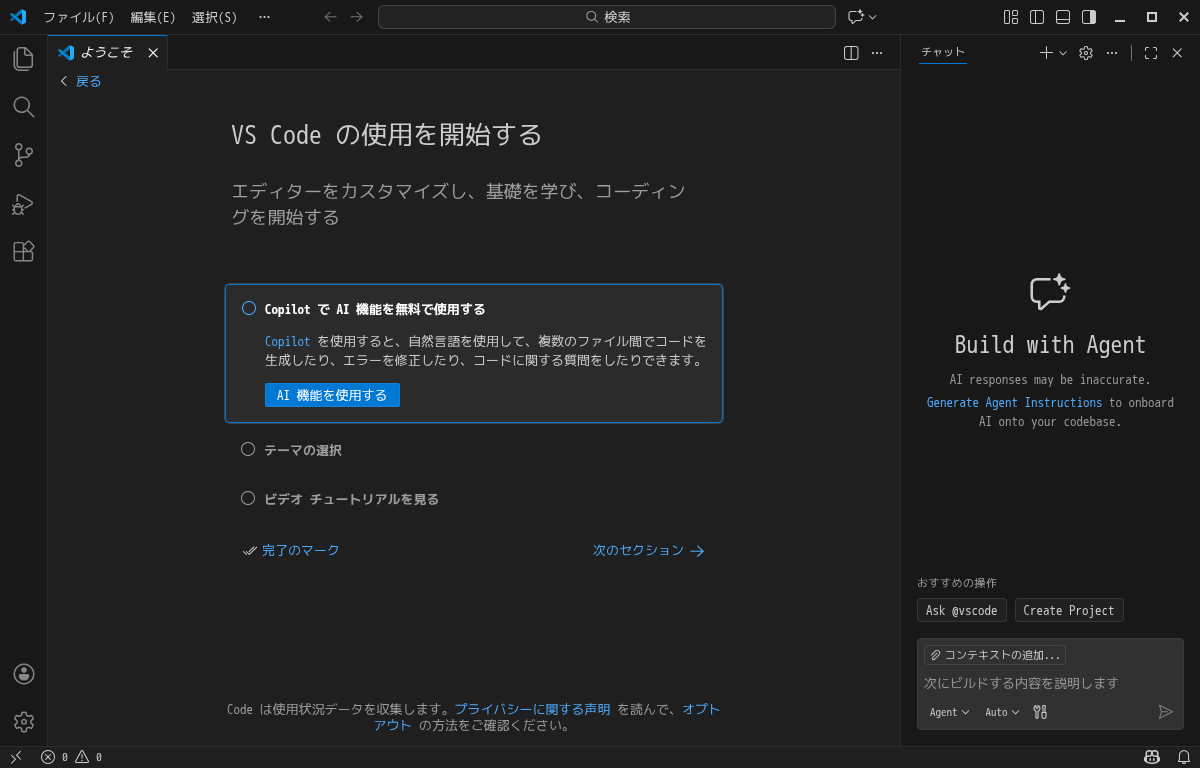
Task: Open the Auto model picker dropdown
Action: (x=1002, y=712)
